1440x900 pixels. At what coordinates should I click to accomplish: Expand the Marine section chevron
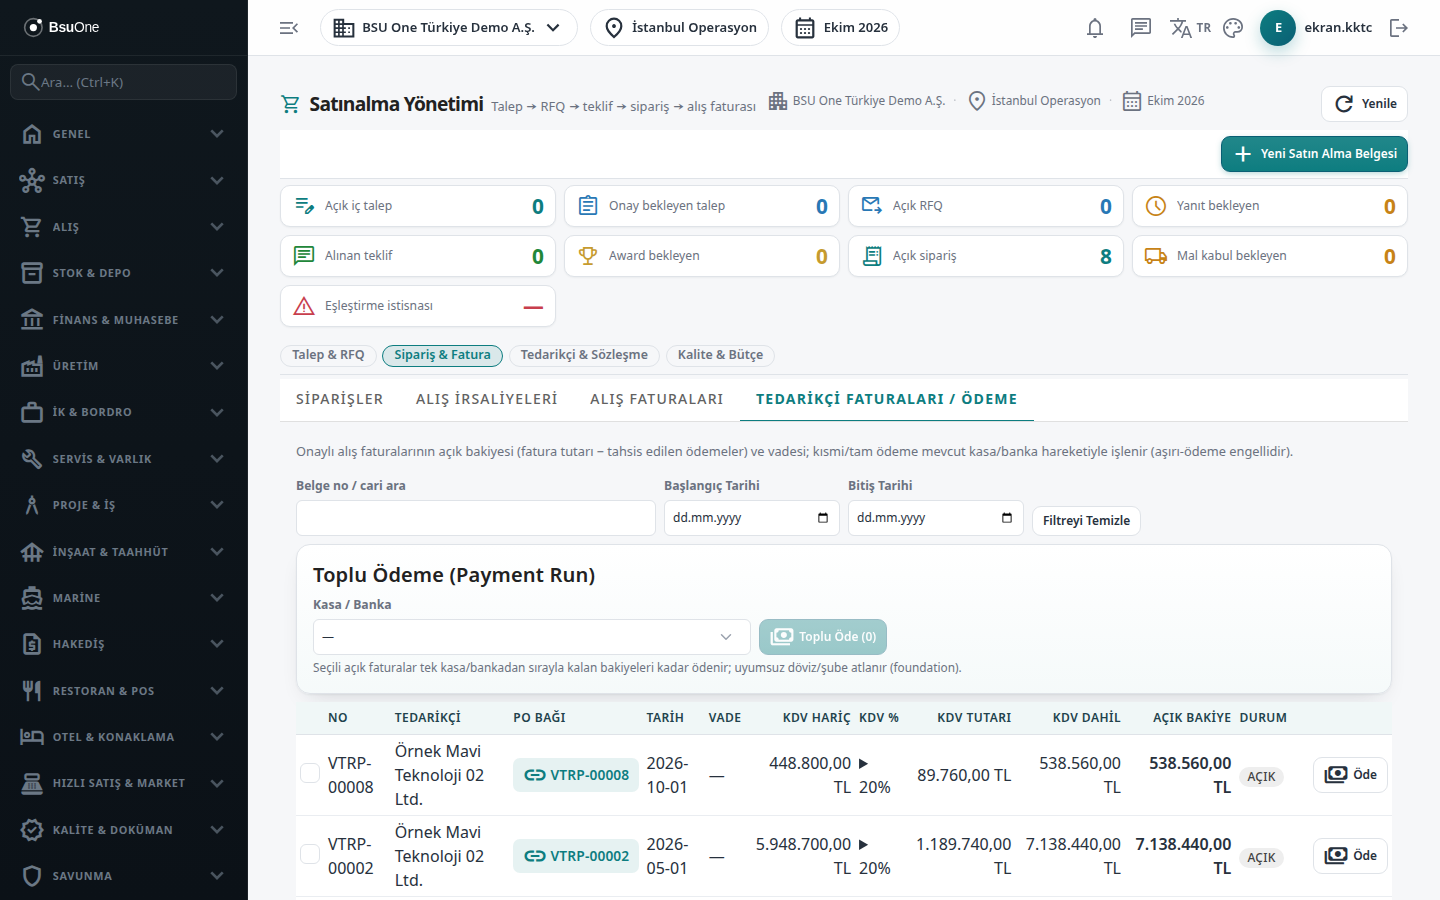217,598
